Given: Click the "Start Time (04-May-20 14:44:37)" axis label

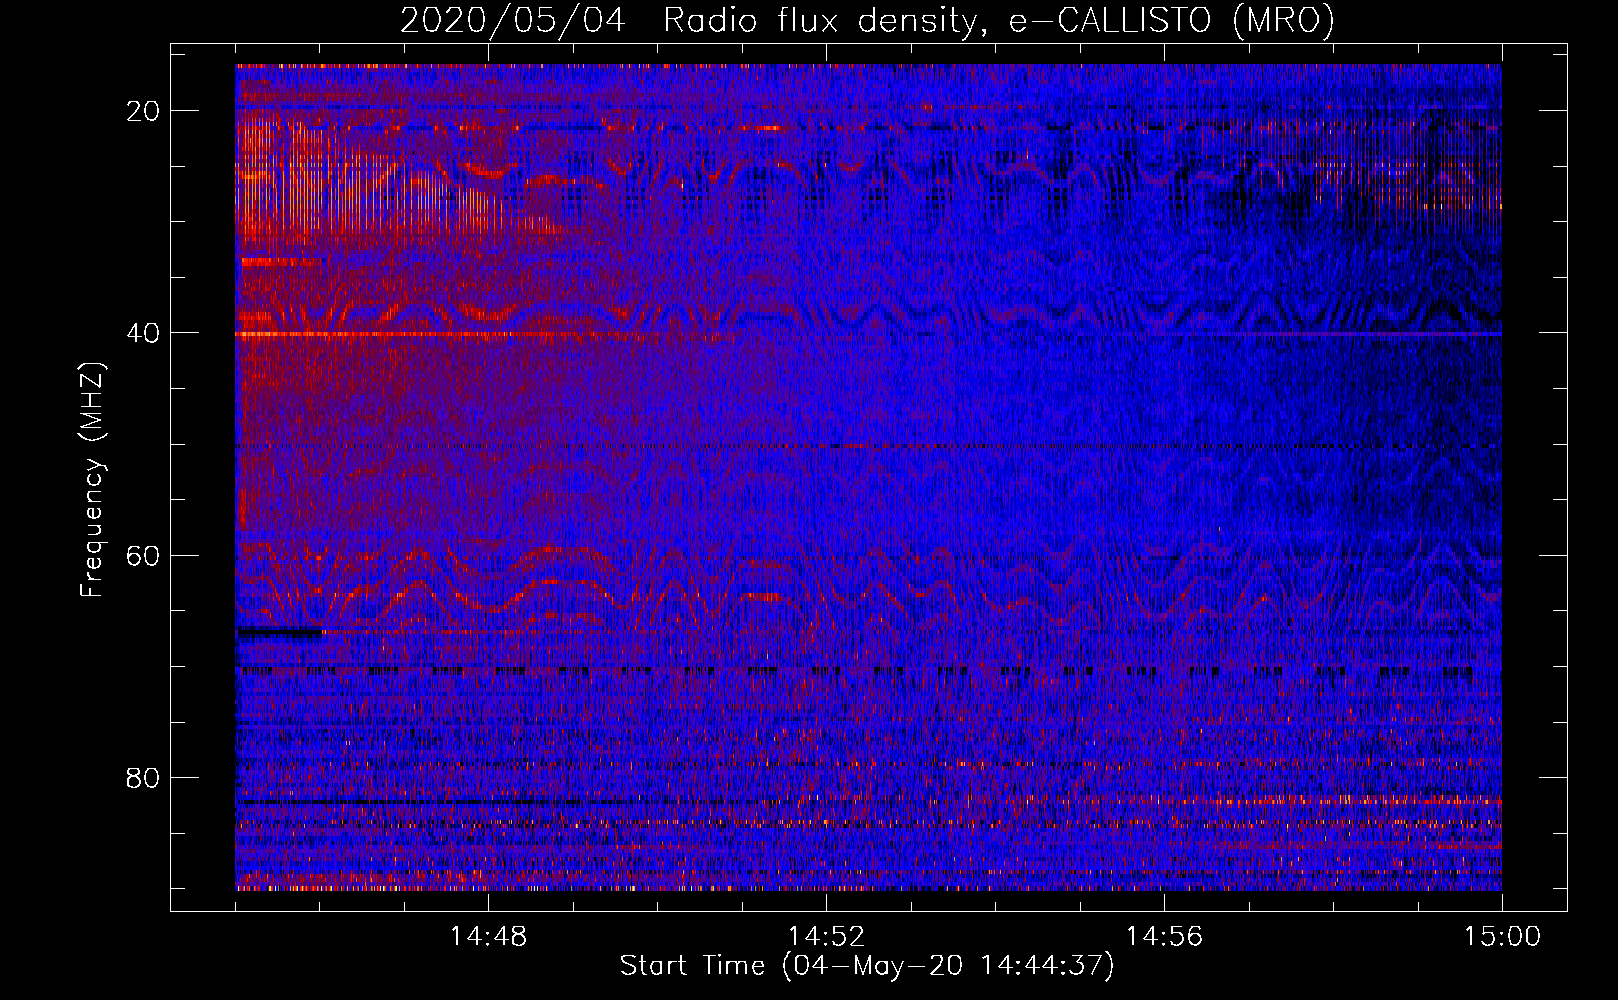Looking at the screenshot, I should pos(867,966).
